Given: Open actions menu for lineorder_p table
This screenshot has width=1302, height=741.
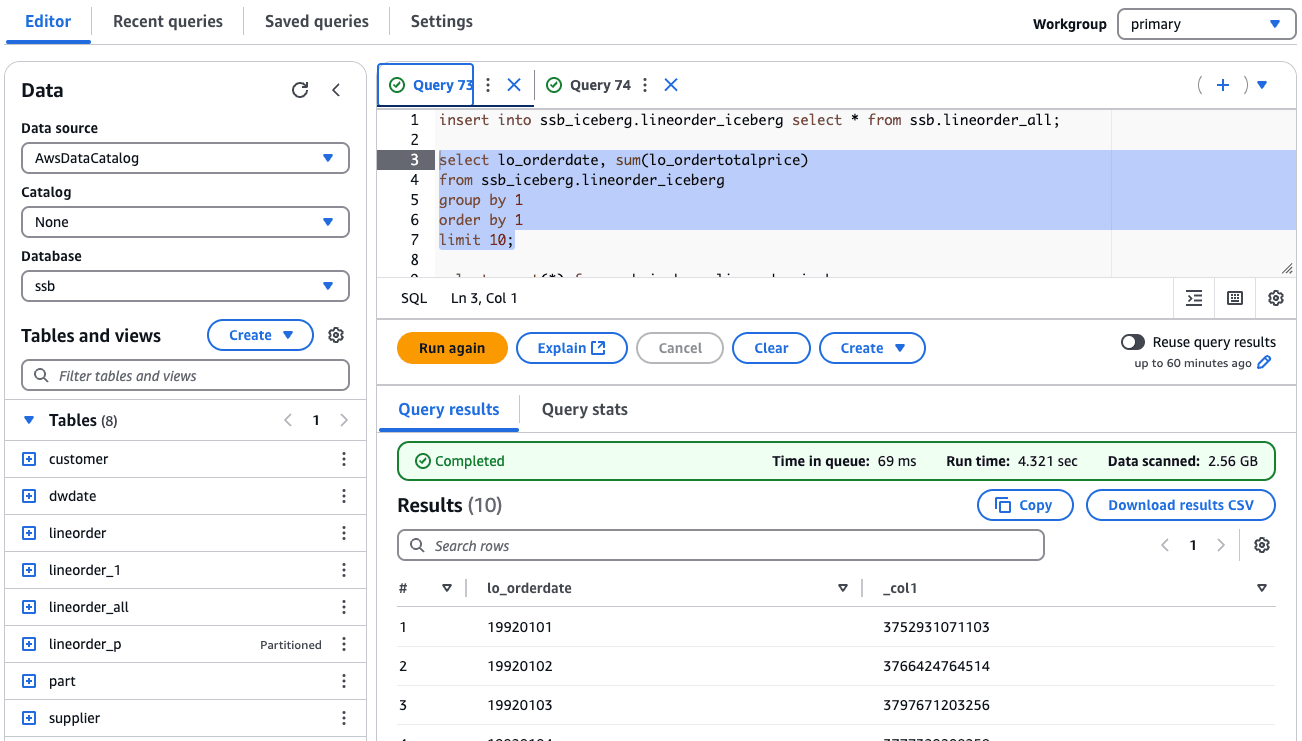Looking at the screenshot, I should pos(344,644).
